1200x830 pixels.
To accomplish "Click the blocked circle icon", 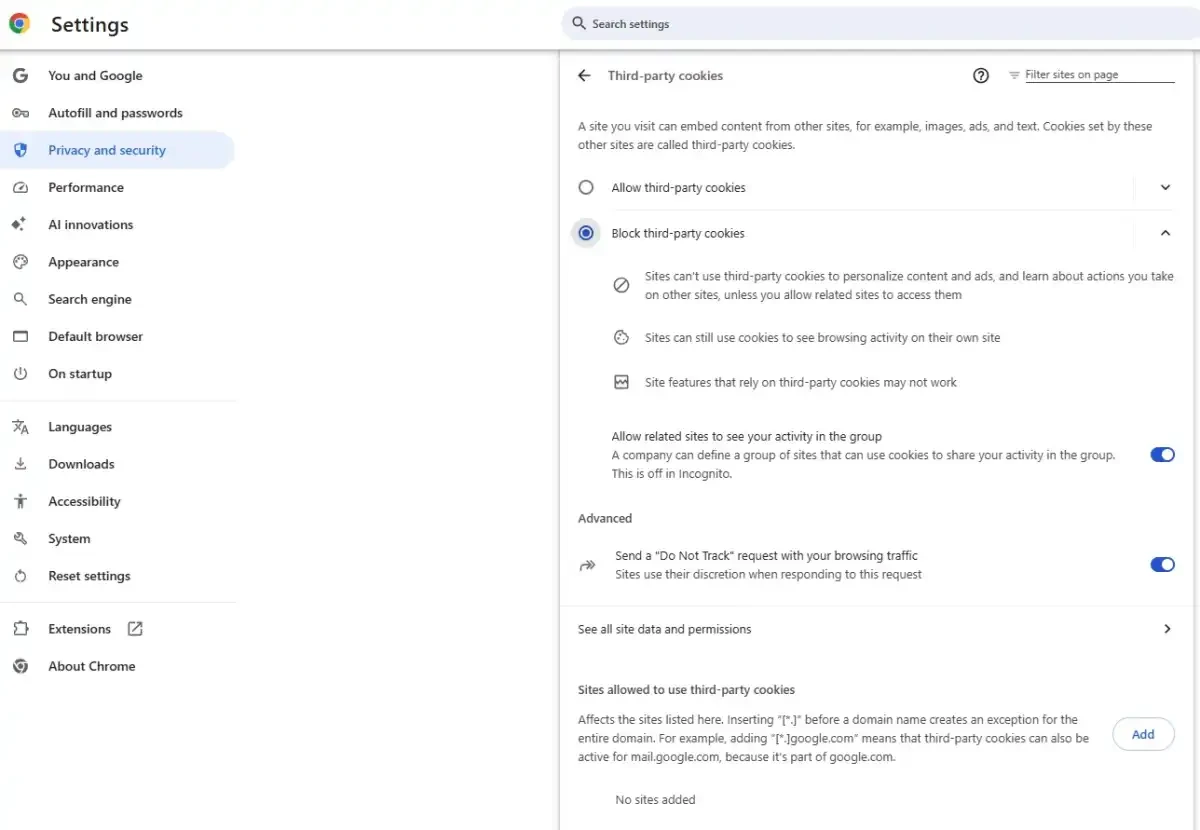I will coord(621,285).
